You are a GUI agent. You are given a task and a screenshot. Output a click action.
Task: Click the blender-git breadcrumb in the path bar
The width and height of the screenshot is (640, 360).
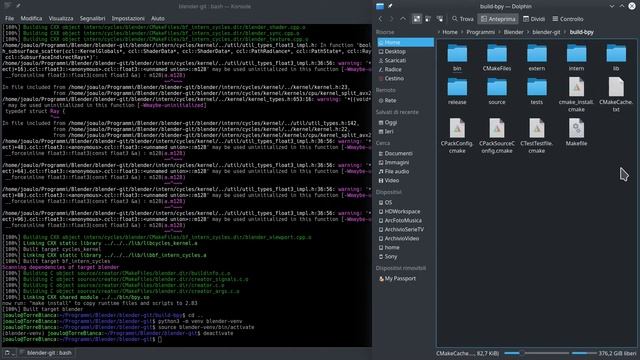click(x=546, y=32)
